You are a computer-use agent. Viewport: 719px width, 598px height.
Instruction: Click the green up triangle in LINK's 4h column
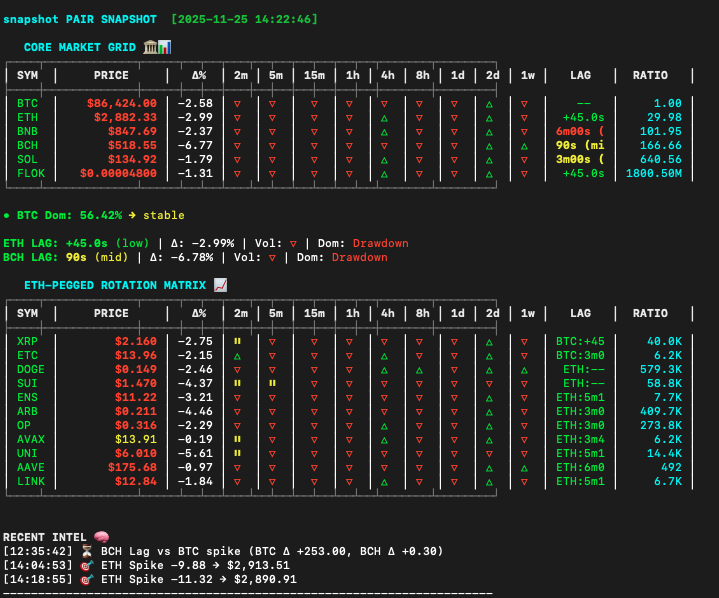(384, 482)
